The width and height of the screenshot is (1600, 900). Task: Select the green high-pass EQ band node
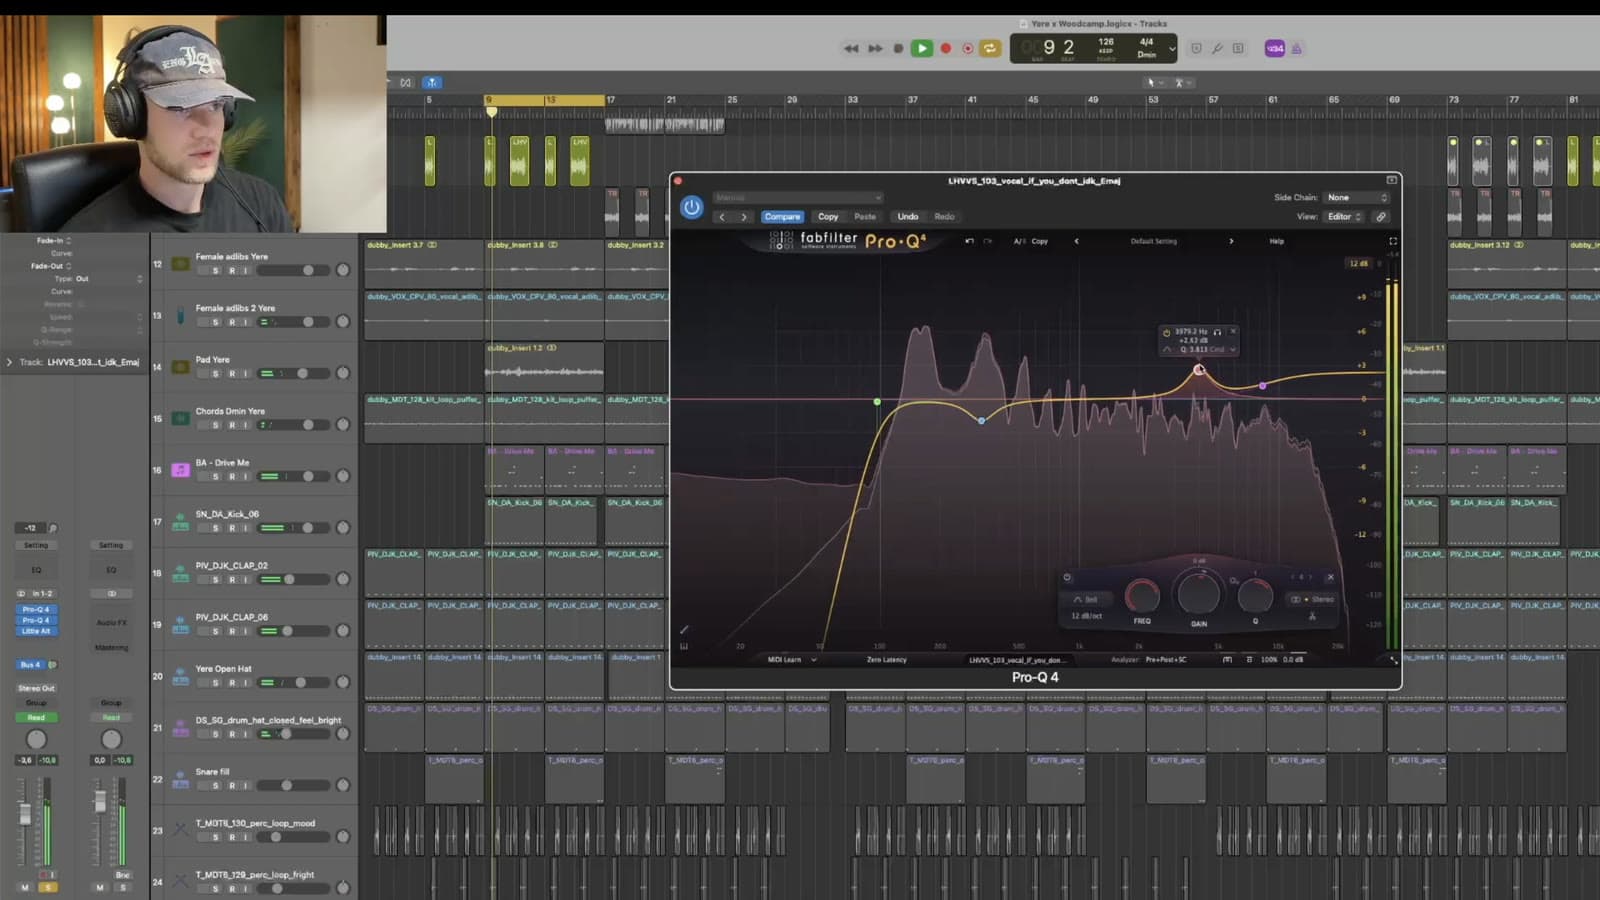click(877, 402)
